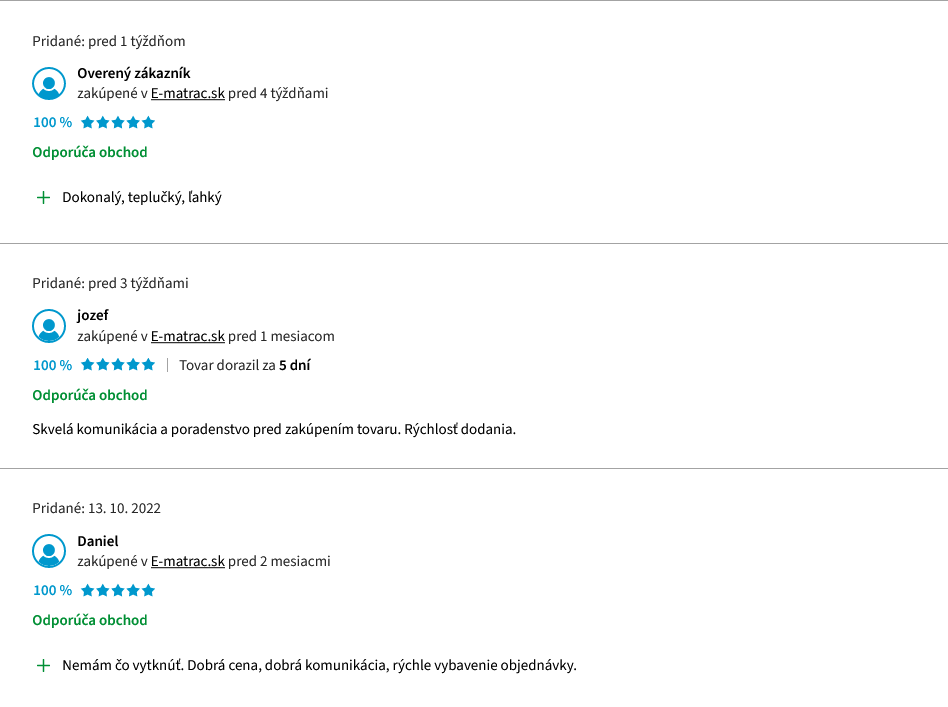This screenshot has width=948, height=707.
Task: Click the five-star rating in jozef's review
Action: 118,365
